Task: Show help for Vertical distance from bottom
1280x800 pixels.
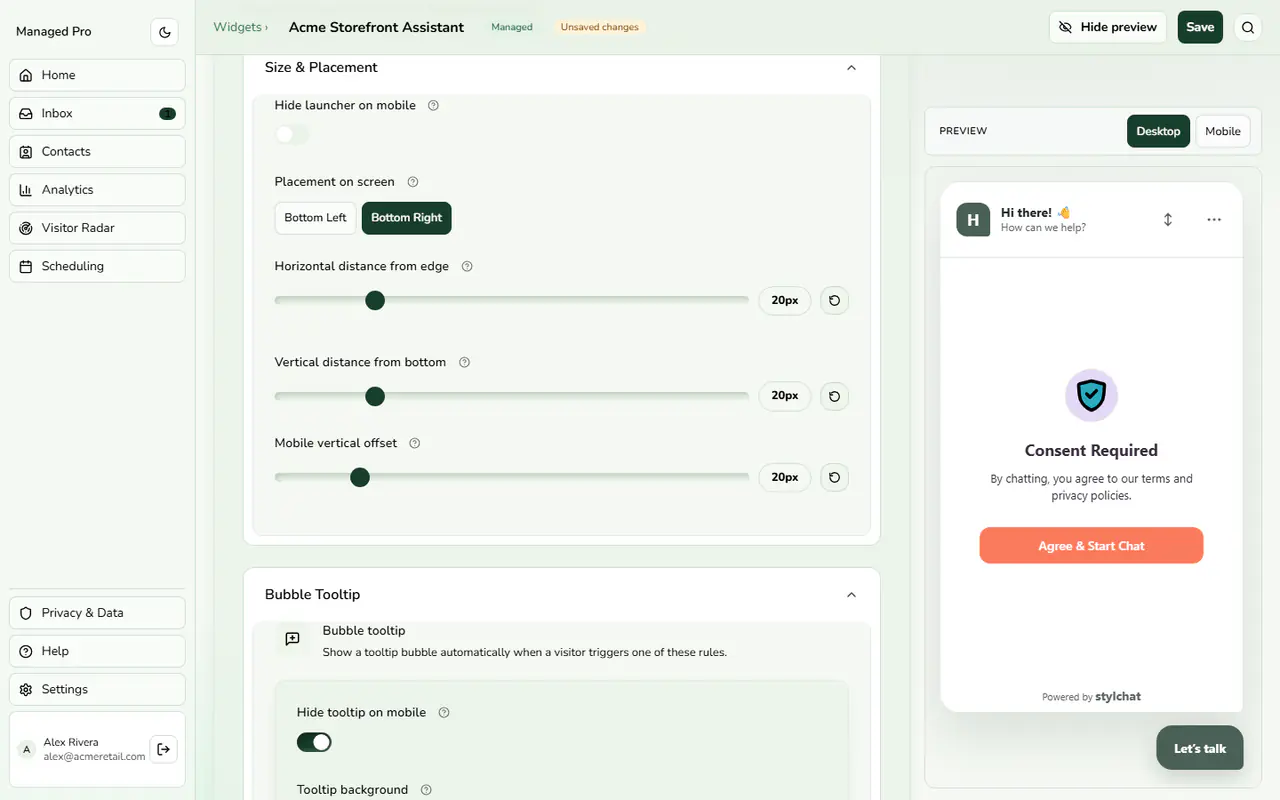Action: click(463, 362)
